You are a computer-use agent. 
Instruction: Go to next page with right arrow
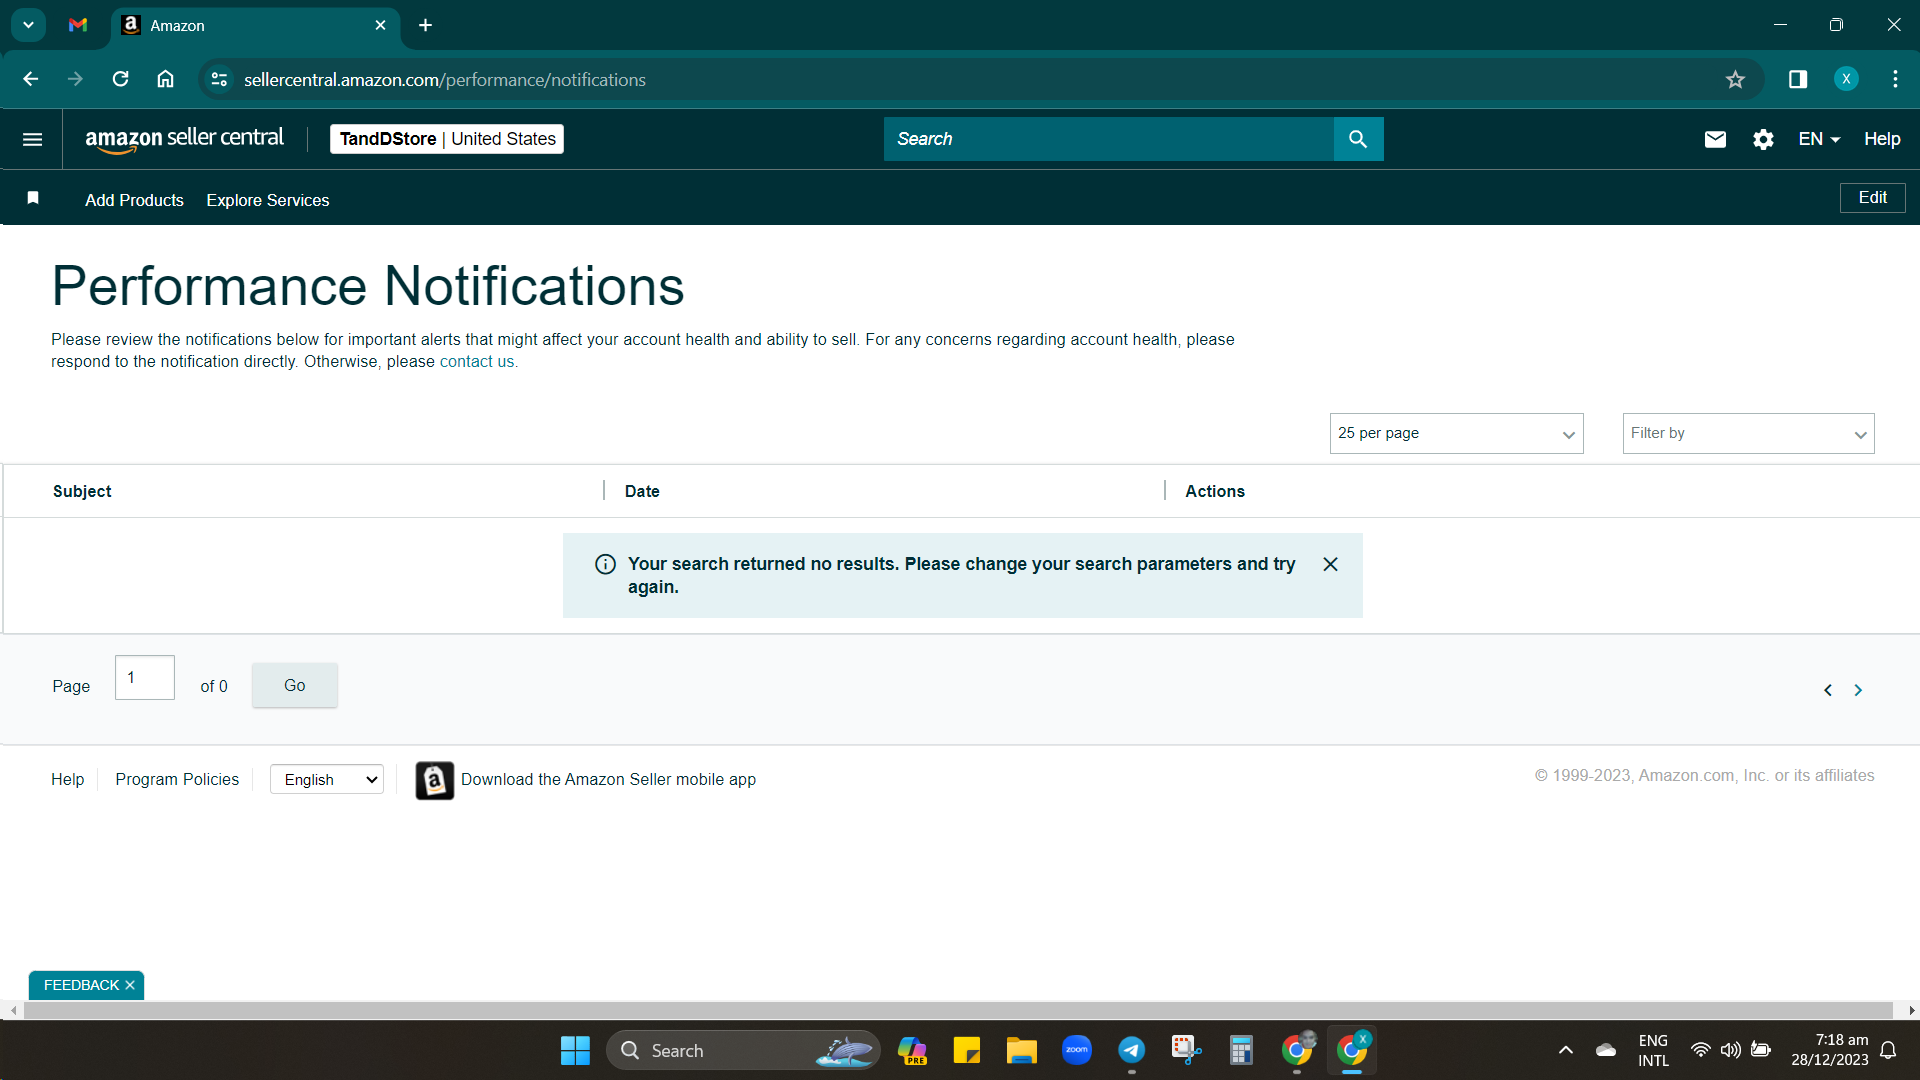pyautogui.click(x=1858, y=690)
